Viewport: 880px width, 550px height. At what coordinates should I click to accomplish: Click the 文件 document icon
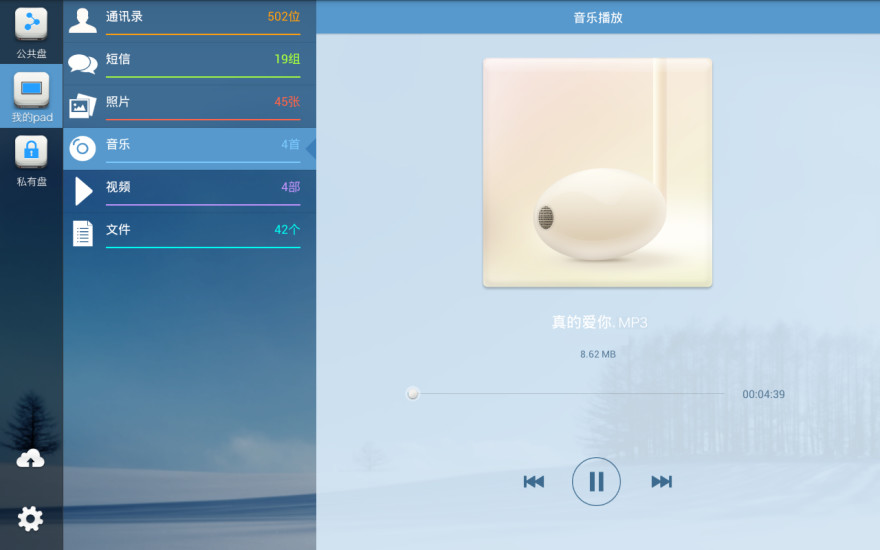pyautogui.click(x=83, y=233)
